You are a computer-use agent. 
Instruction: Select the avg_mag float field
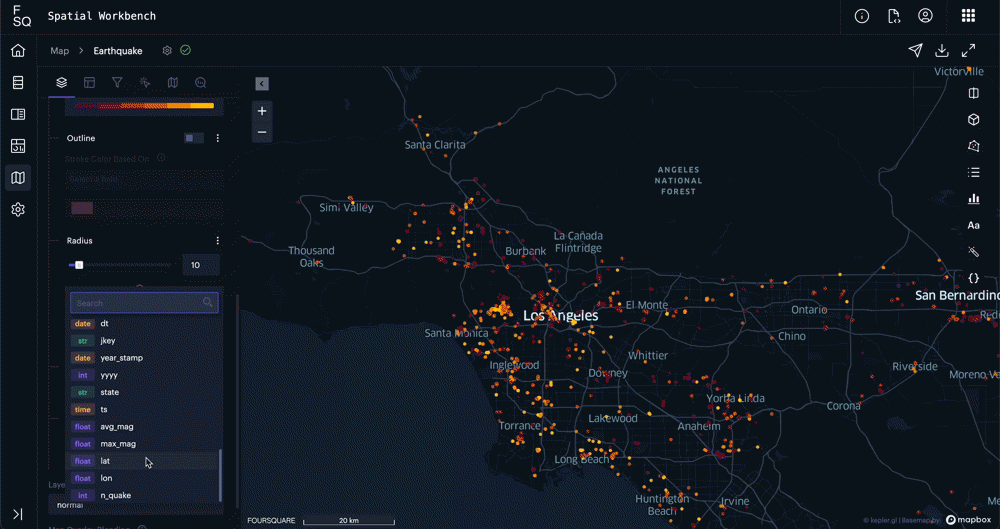145,427
